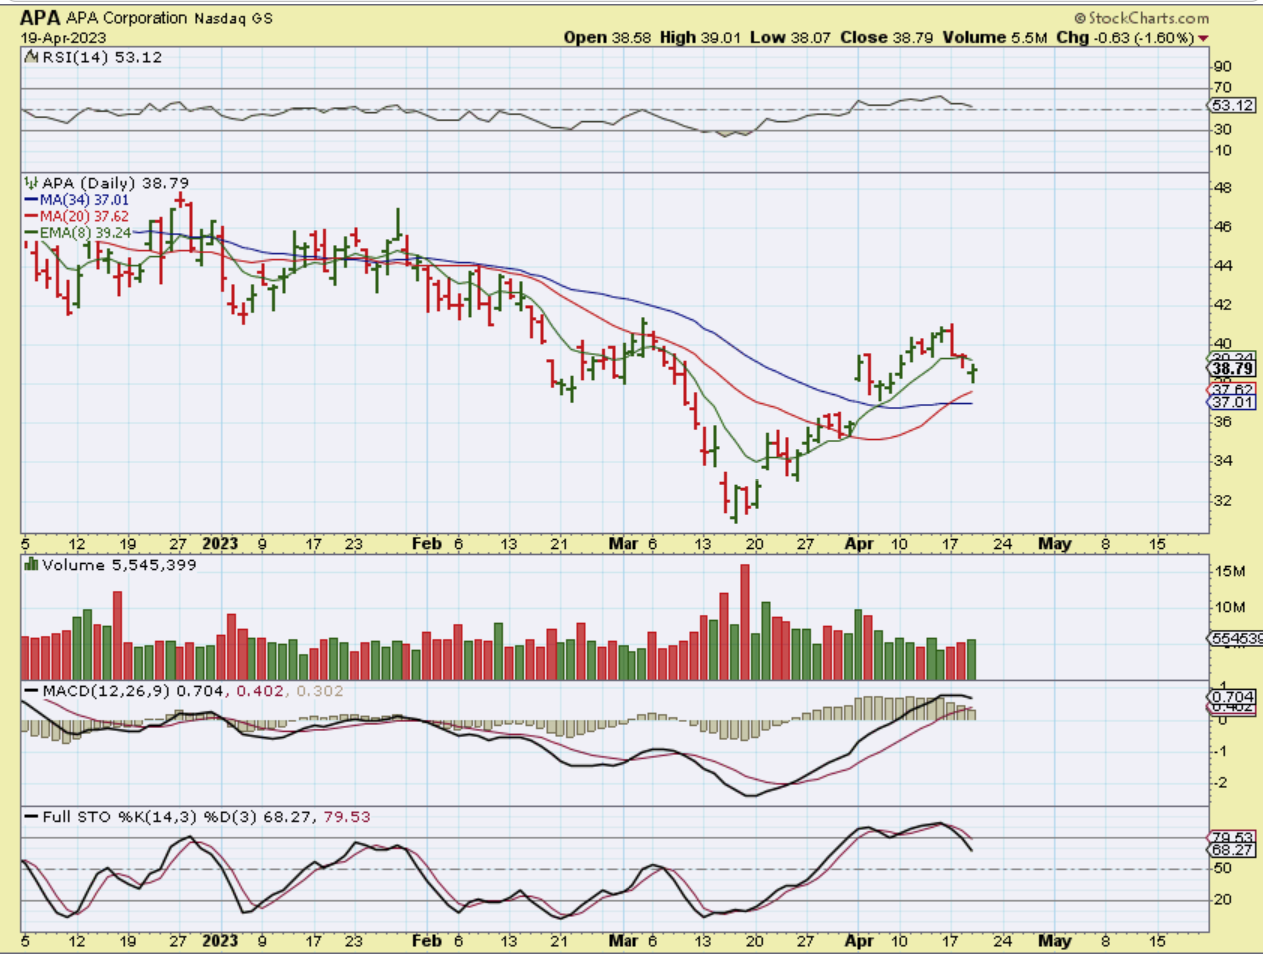The image size is (1263, 957).
Task: Click the Full STO legend line icon
Action: click(31, 817)
